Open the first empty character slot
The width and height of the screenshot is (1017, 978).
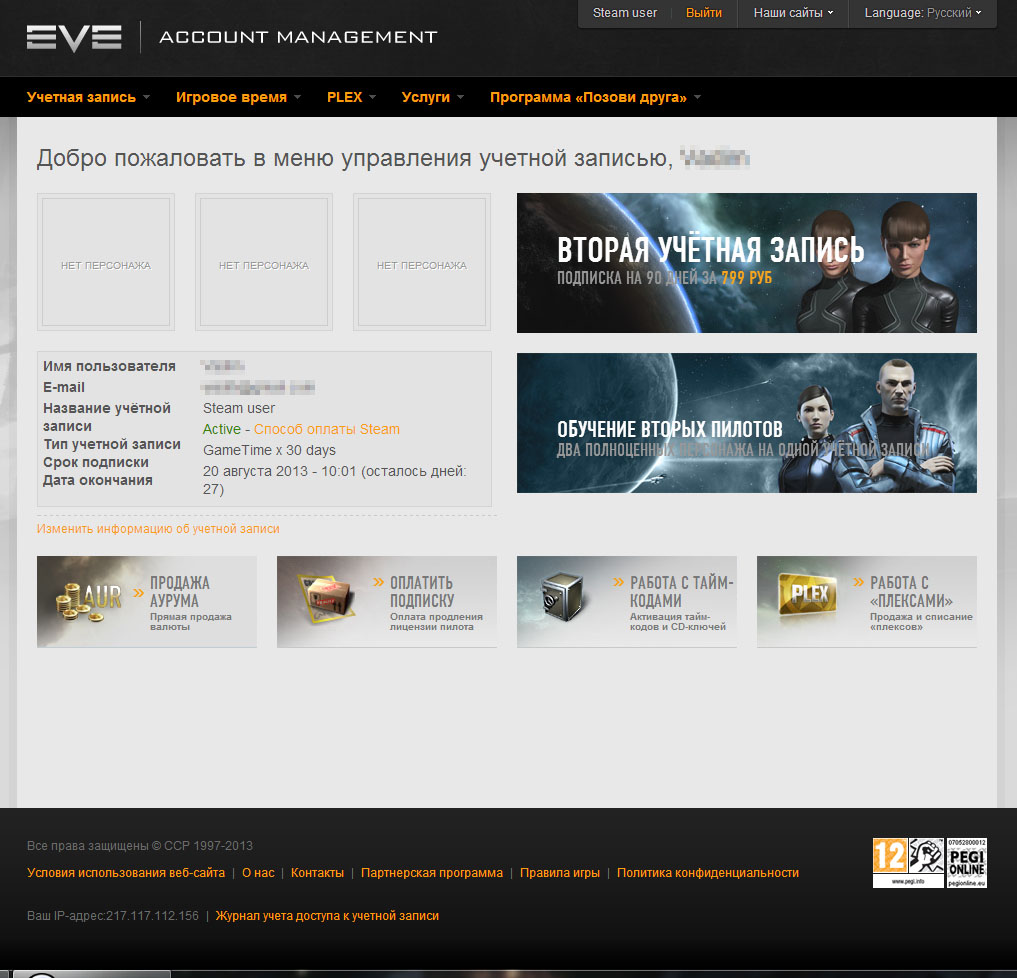pyautogui.click(x=106, y=262)
